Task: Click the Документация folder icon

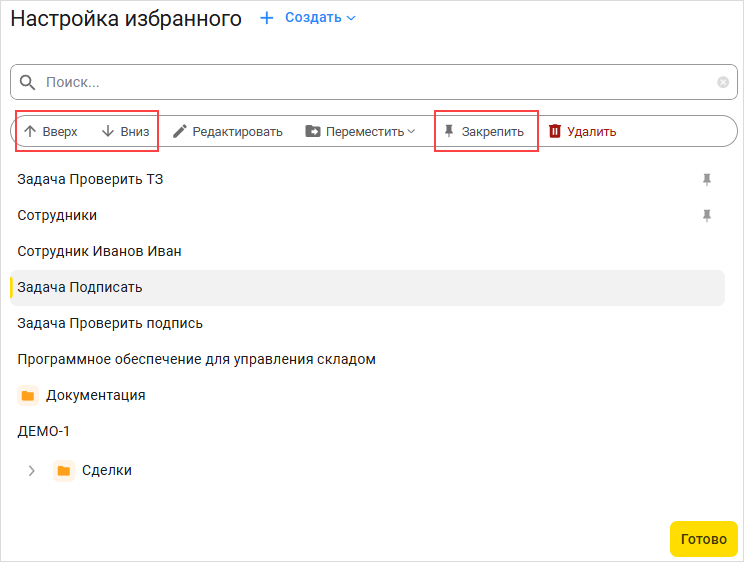Action: pos(28,395)
